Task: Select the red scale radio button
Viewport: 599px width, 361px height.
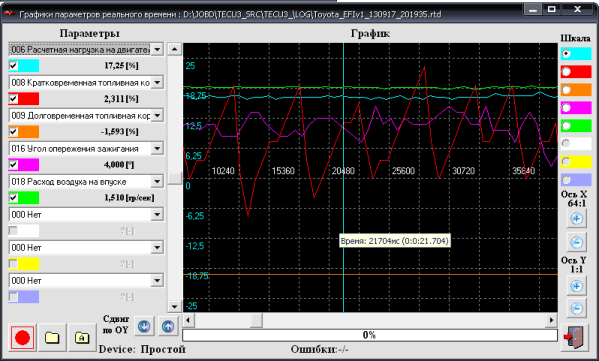Action: click(x=566, y=71)
